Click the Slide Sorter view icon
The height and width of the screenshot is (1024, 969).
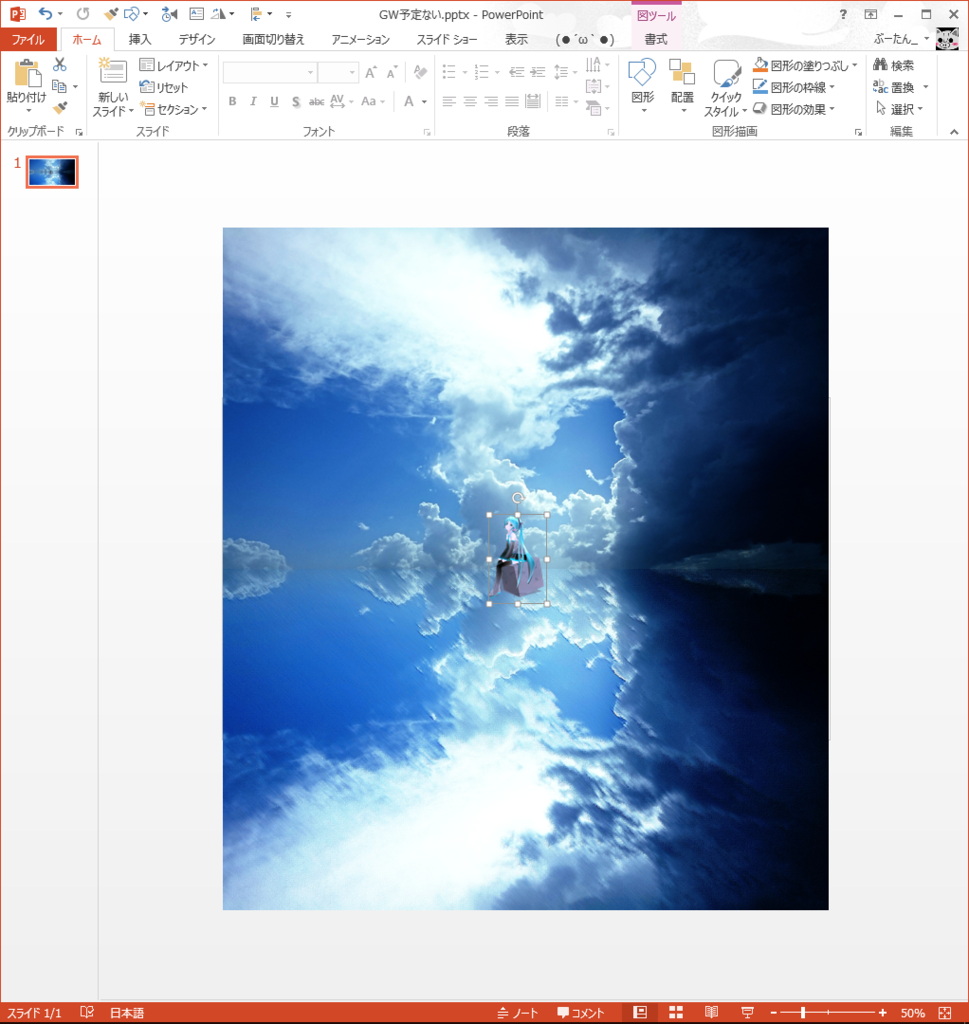pos(676,1012)
